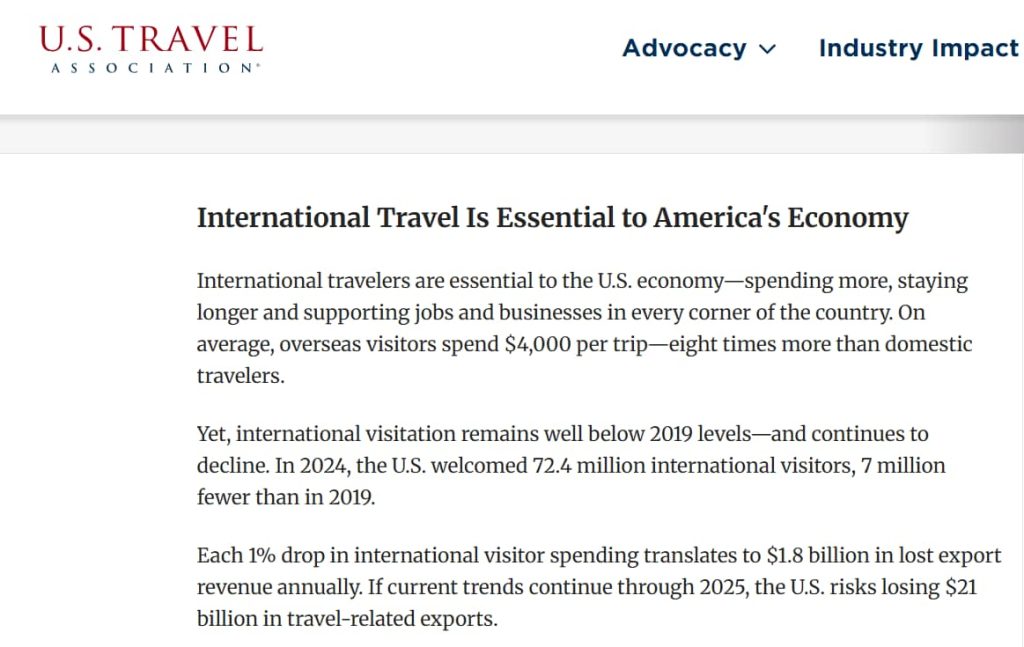Open the Advocacy menu

pos(684,48)
